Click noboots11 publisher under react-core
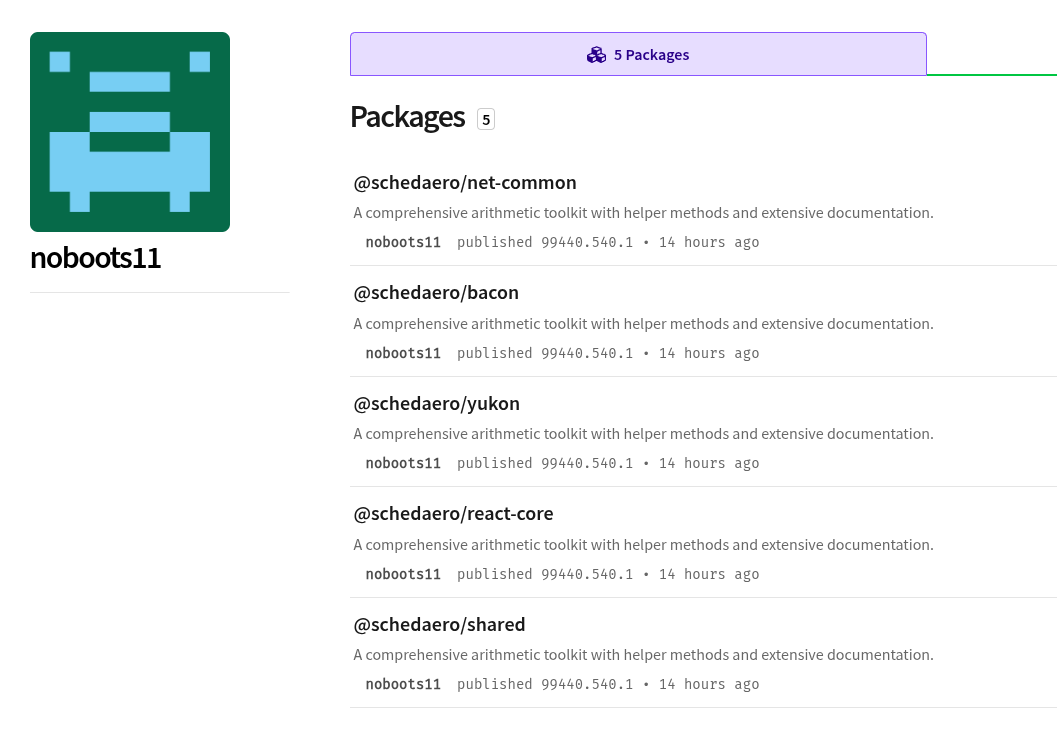The height and width of the screenshot is (729, 1057). pyautogui.click(x=403, y=574)
